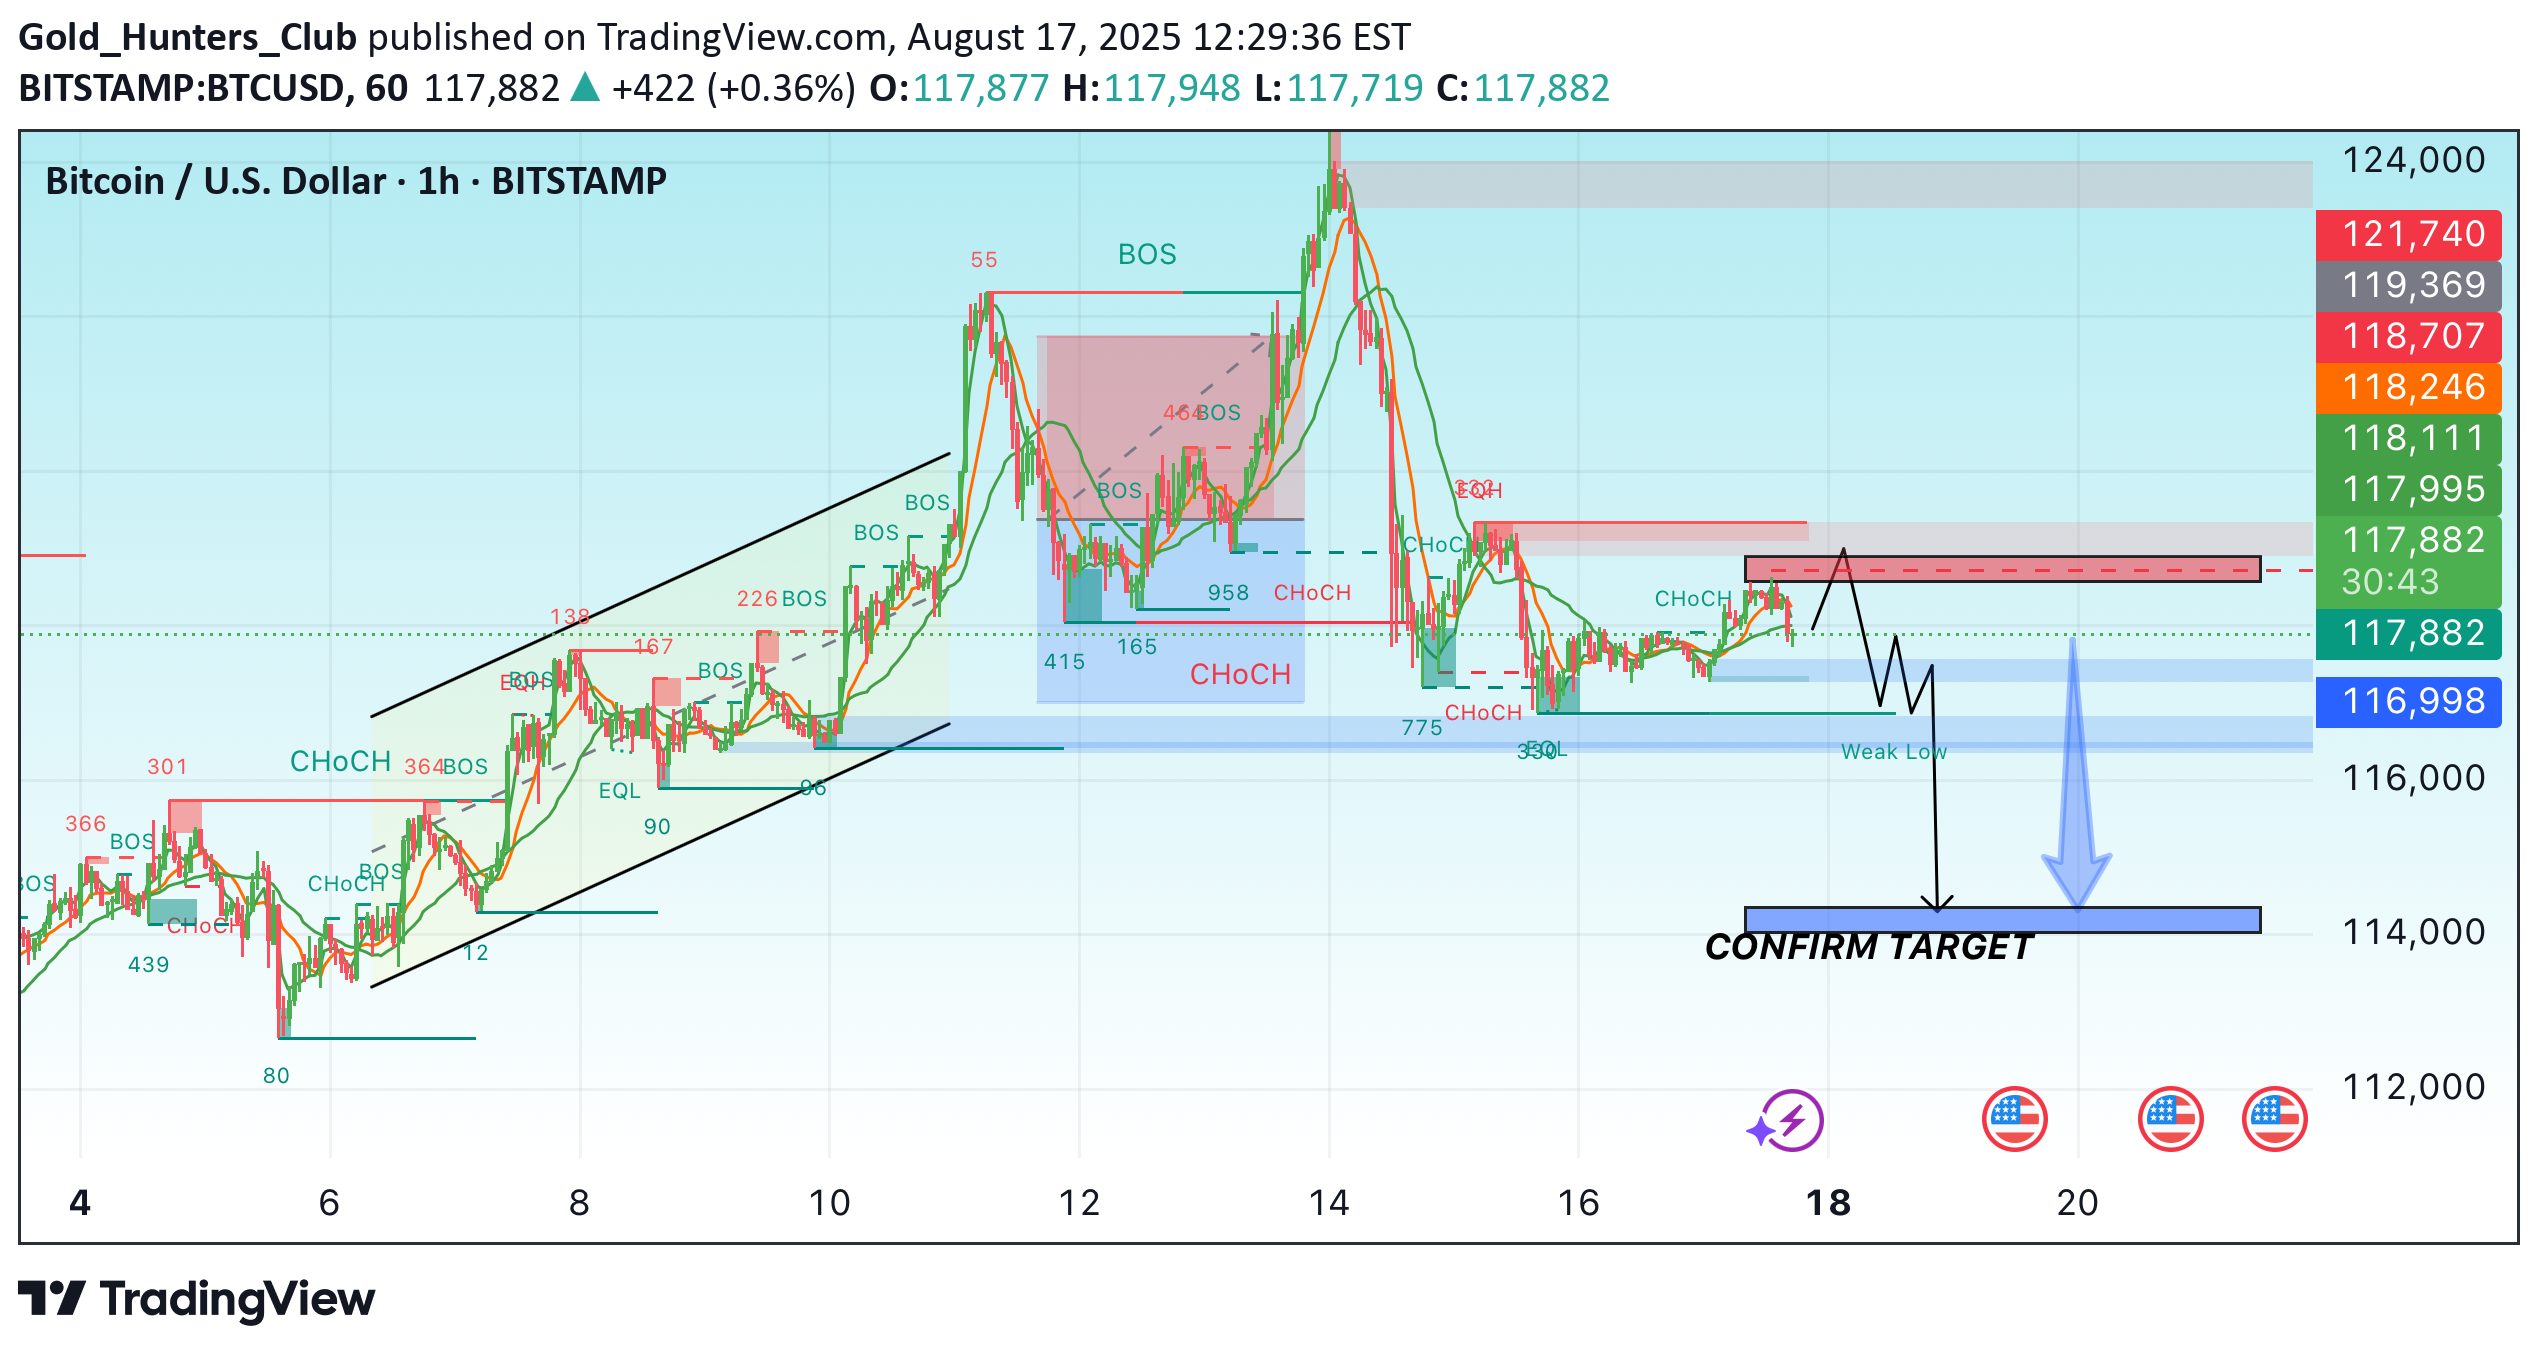Screen dimensions: 2538x1353
Task: Click the 439 swing label
Action: point(148,965)
